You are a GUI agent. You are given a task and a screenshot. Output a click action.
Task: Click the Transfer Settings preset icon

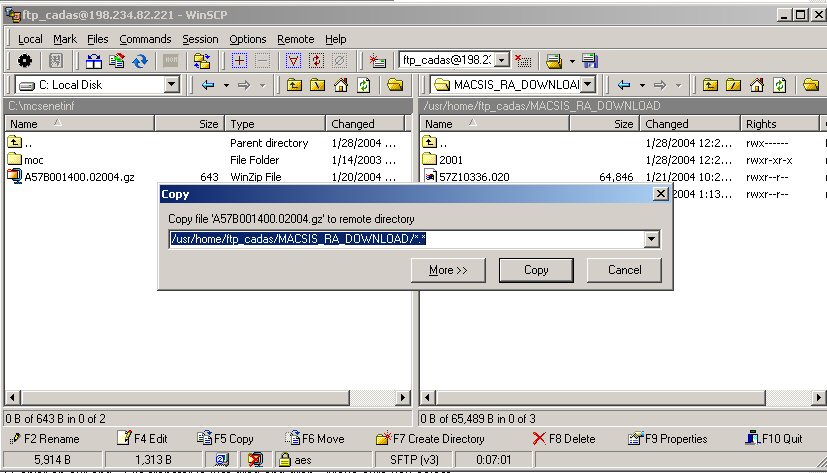coord(554,61)
